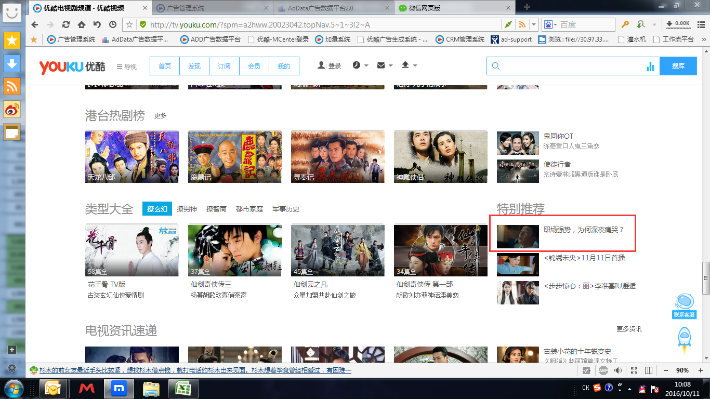Open the search ranking bar chart icon

(650, 67)
